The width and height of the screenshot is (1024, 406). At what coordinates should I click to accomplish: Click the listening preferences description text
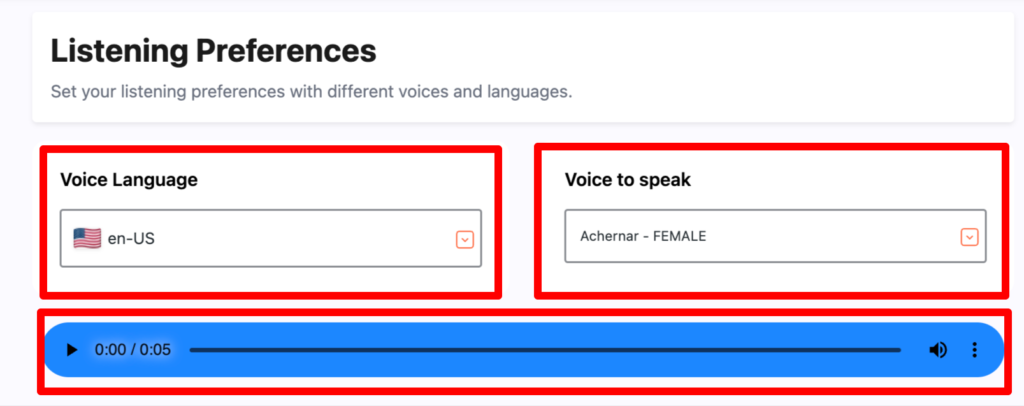pos(312,91)
